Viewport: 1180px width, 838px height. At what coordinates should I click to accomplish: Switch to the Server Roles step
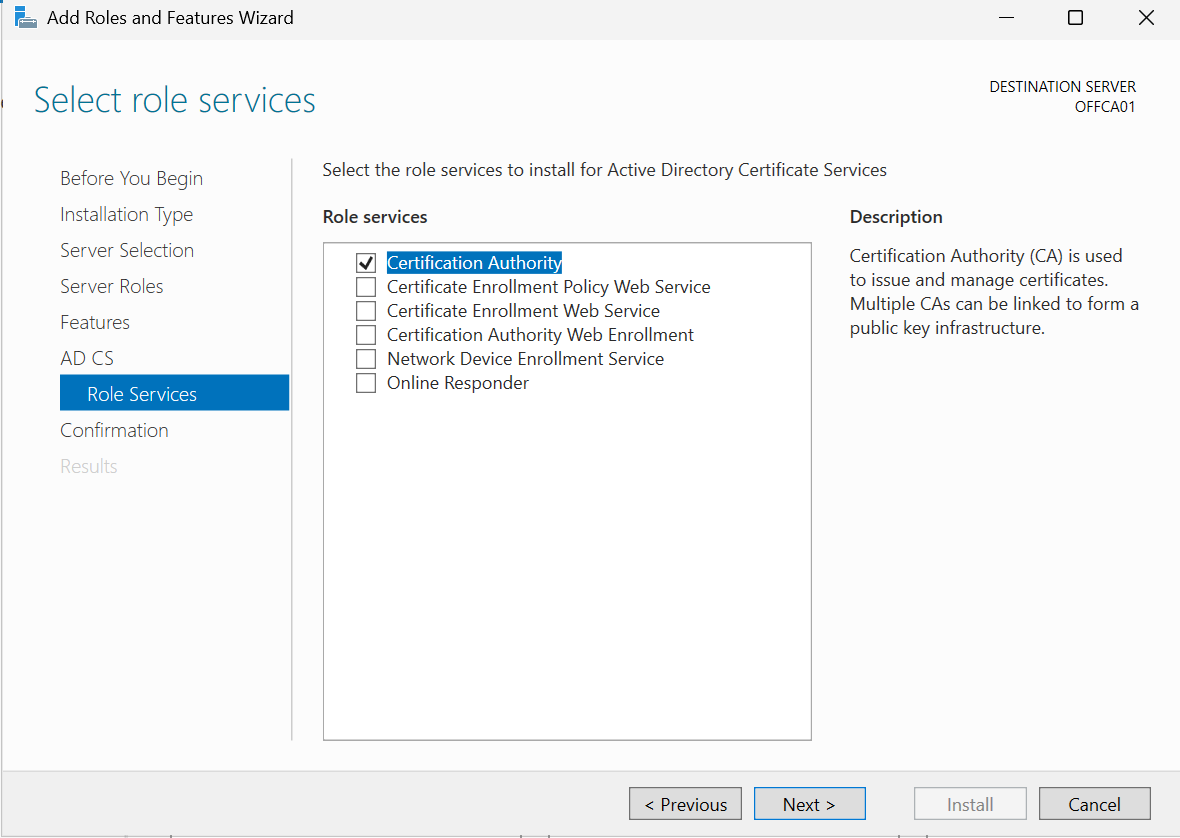111,287
